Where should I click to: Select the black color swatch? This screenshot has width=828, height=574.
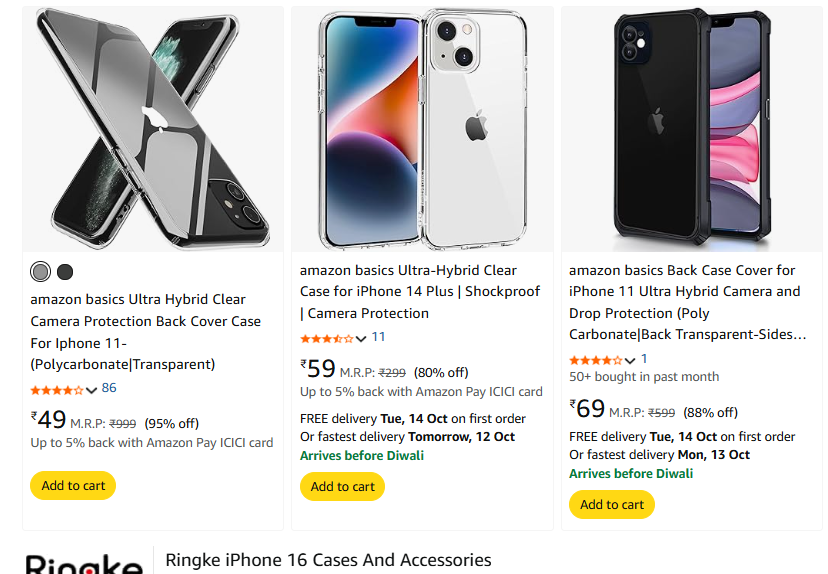(x=65, y=272)
